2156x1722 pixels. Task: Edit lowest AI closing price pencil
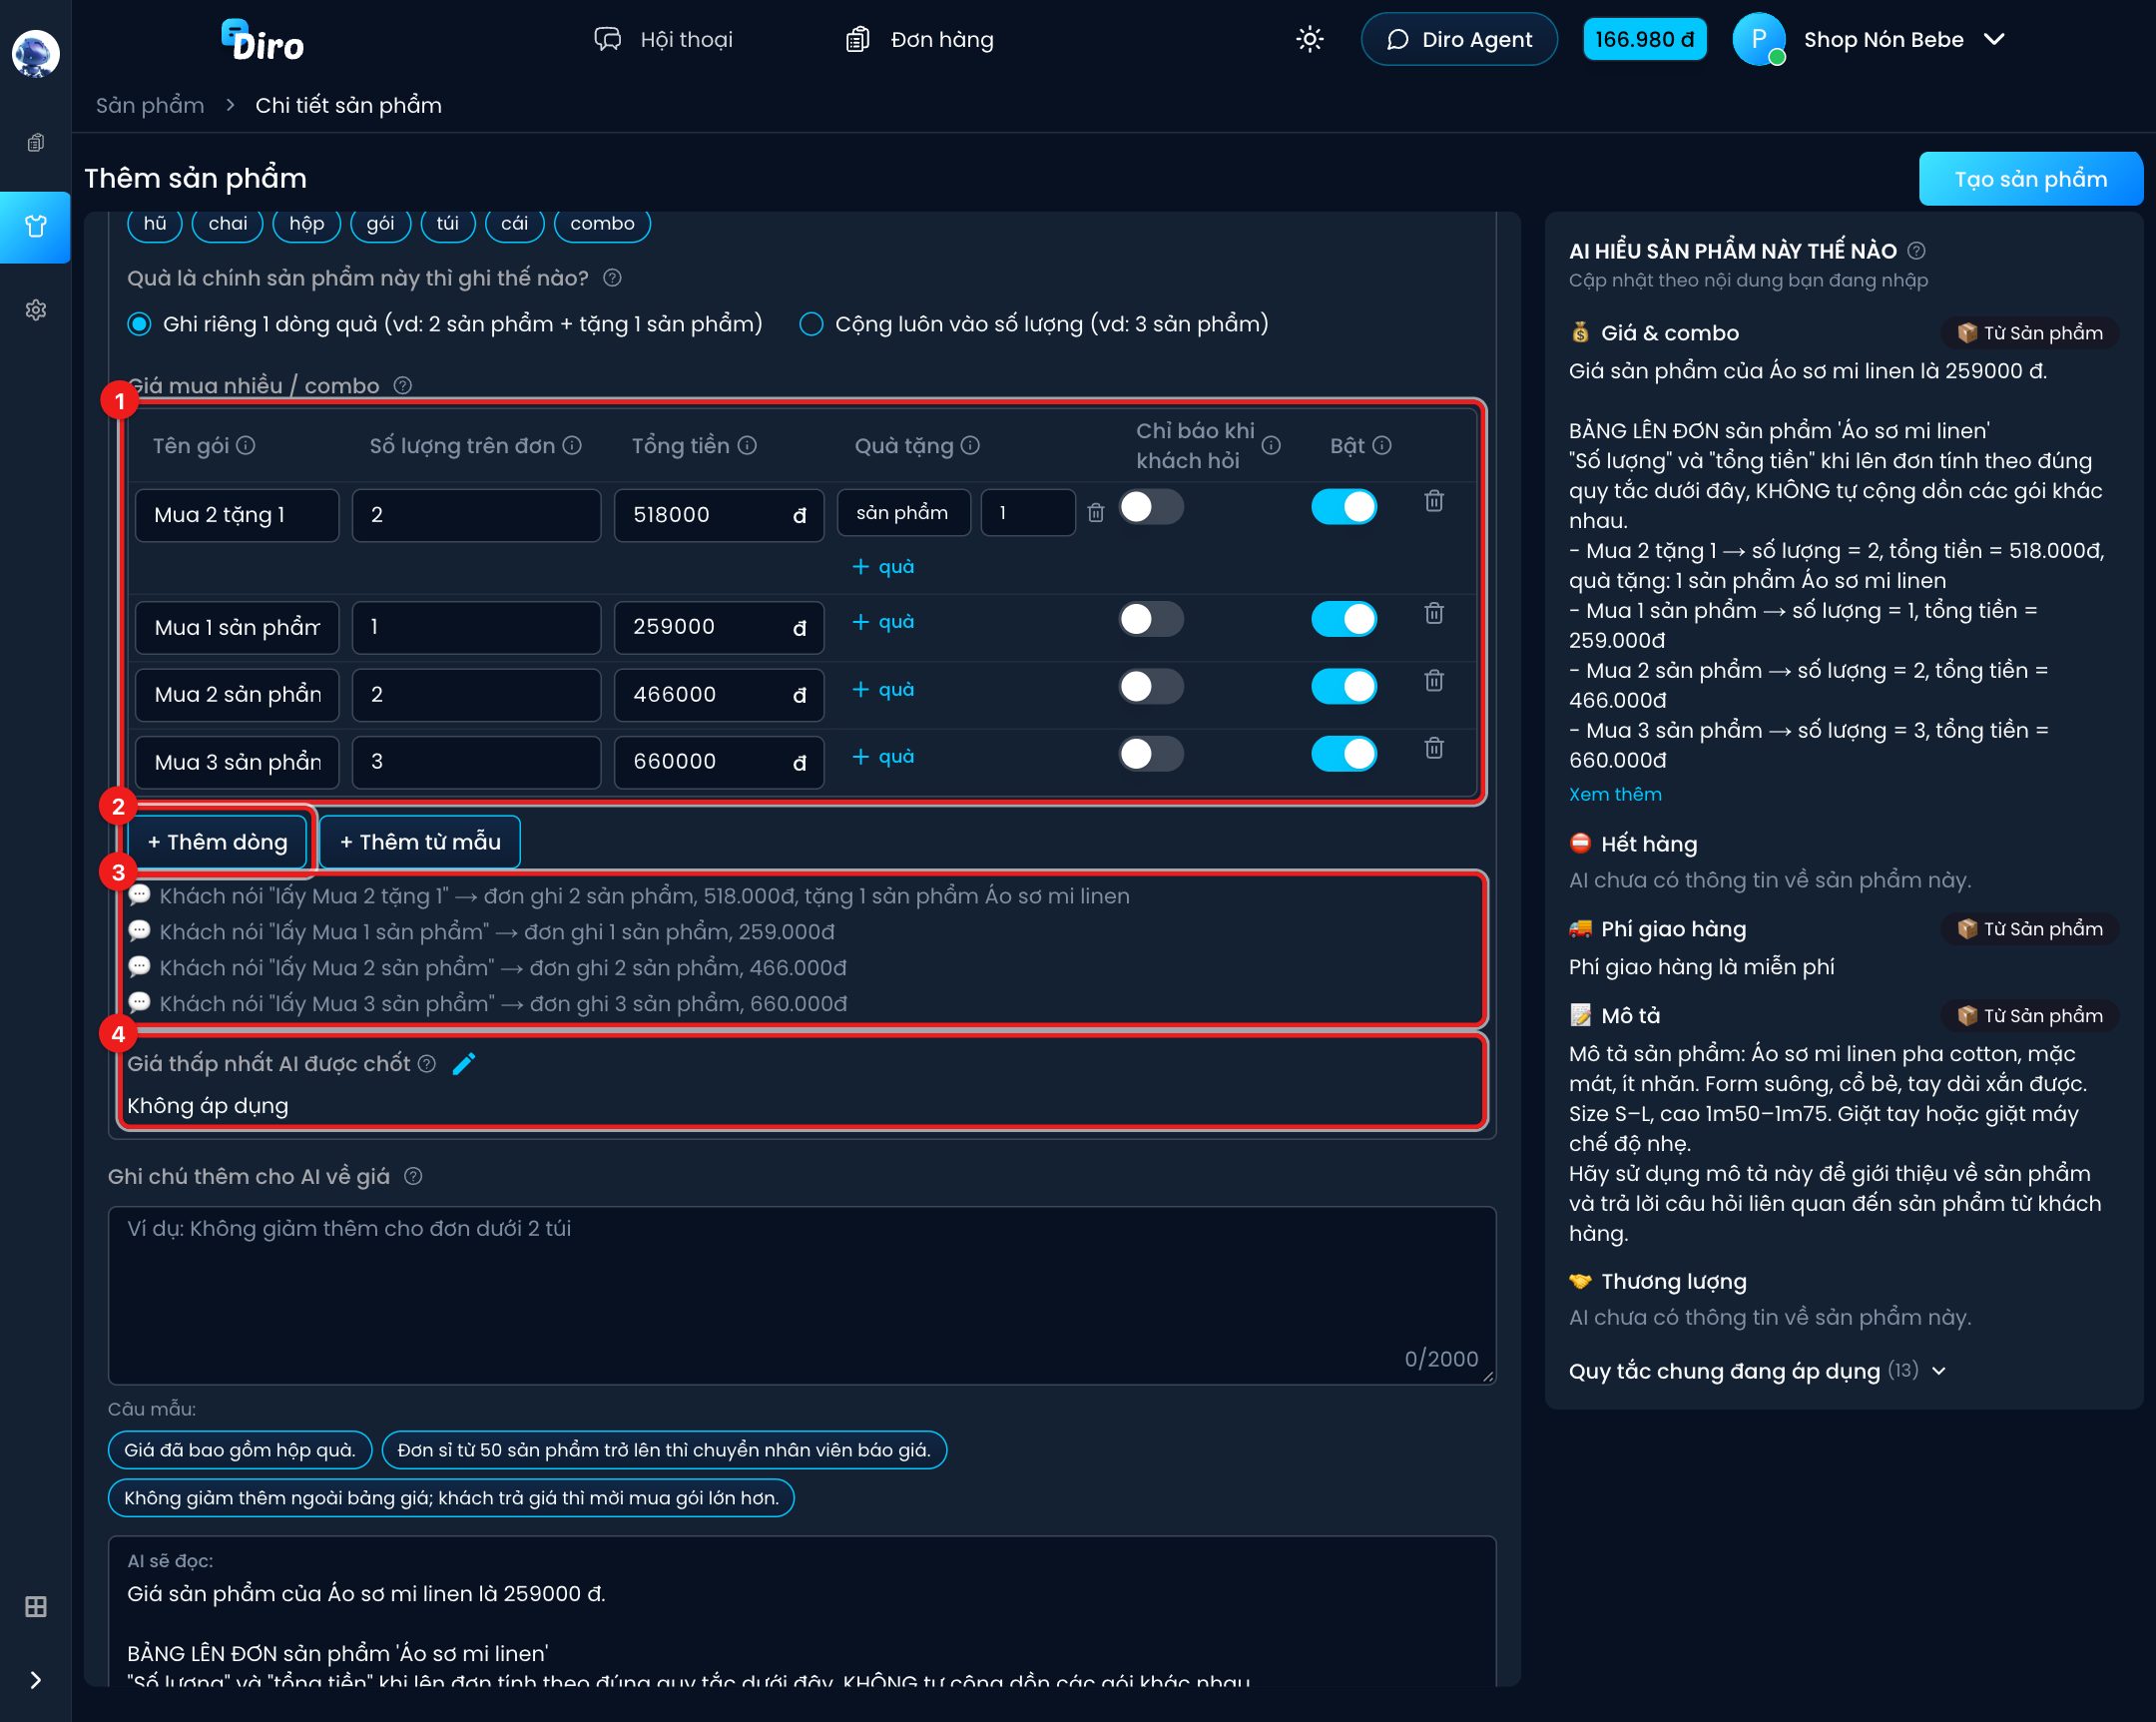click(464, 1063)
